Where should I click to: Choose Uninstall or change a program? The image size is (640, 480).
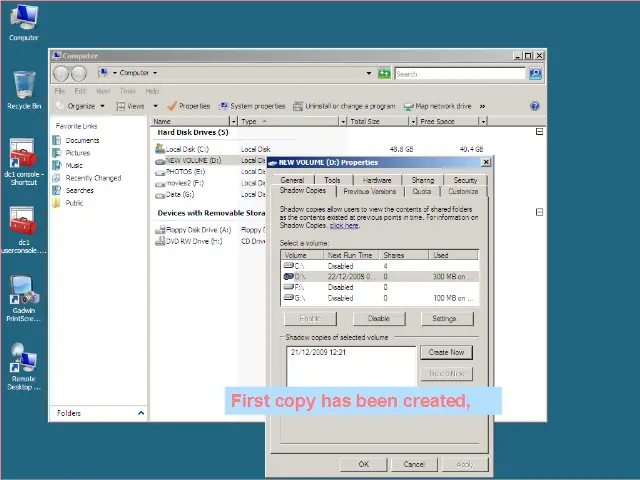pos(344,106)
